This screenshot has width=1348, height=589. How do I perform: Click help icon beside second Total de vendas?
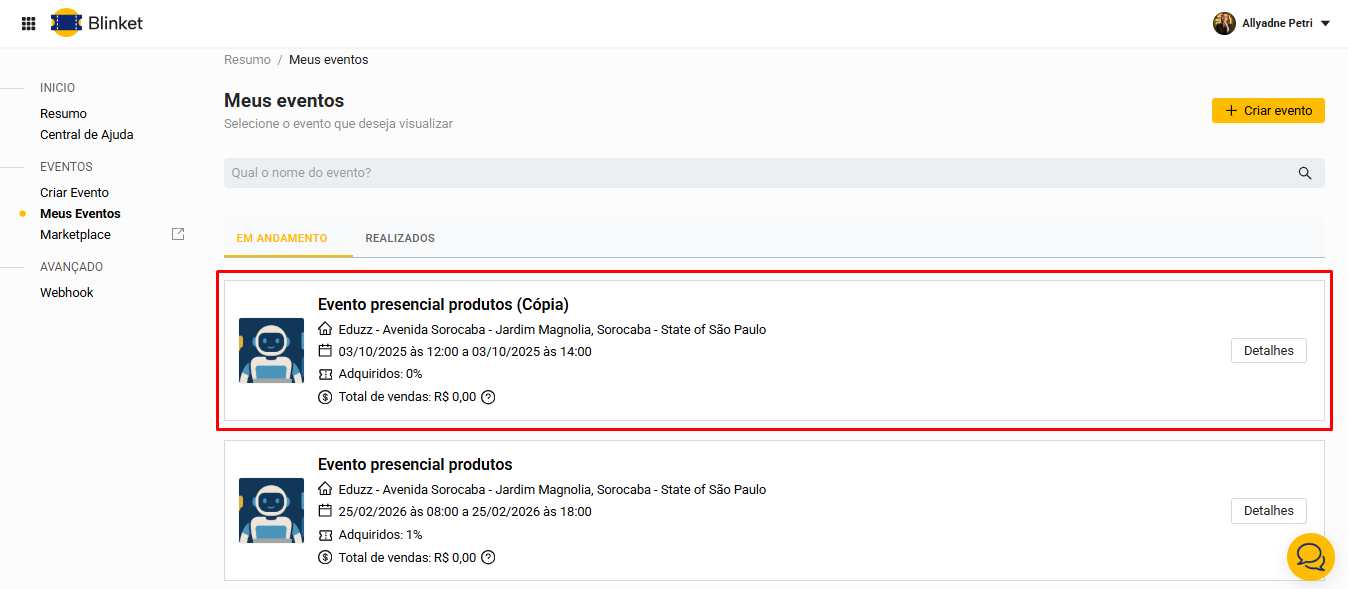488,557
